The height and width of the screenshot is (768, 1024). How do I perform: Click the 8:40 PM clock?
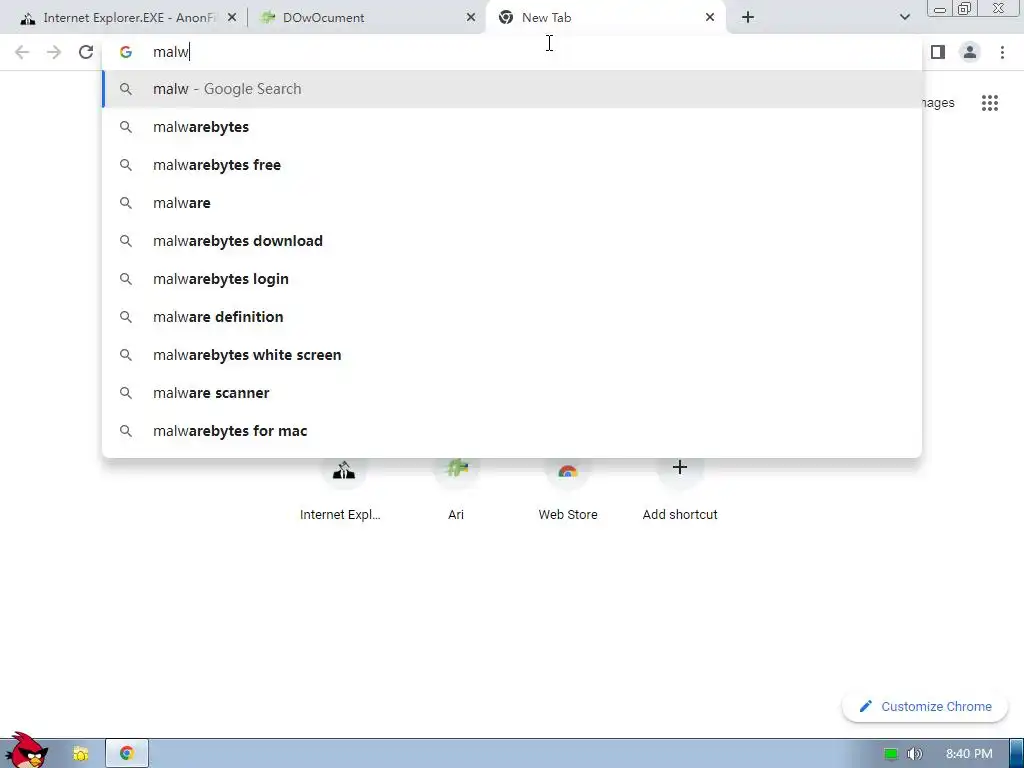[969, 754]
